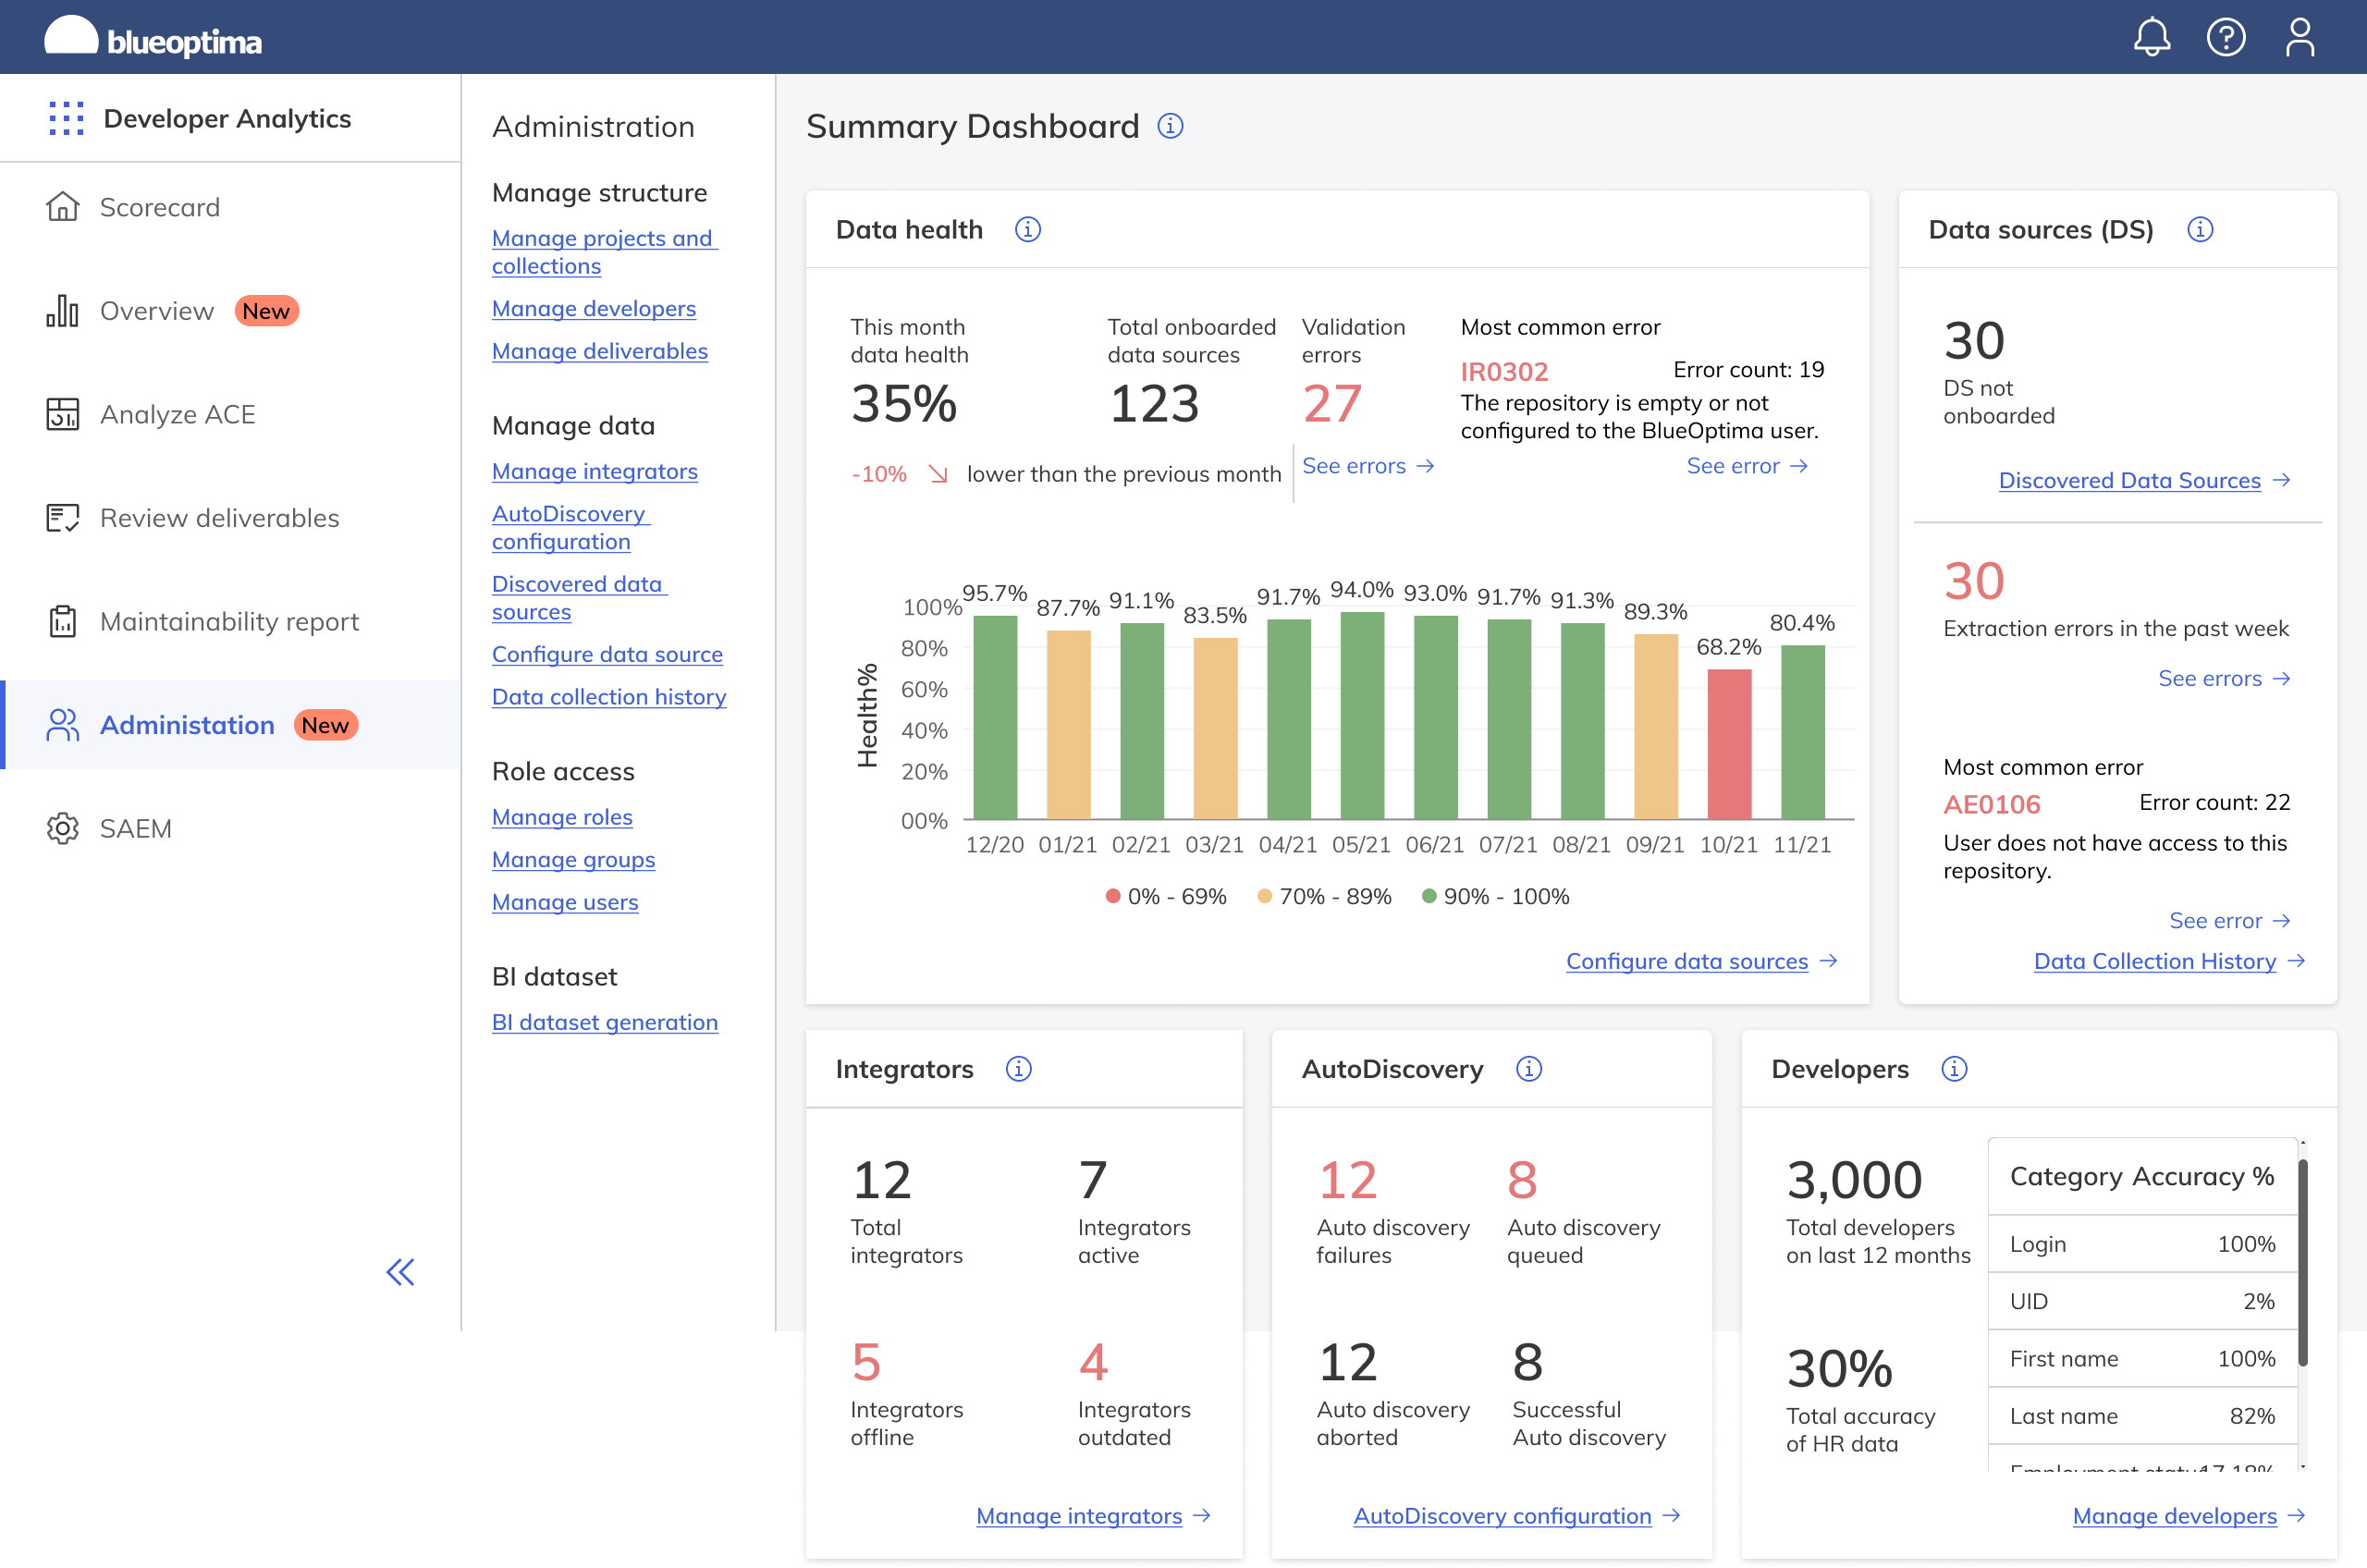2367x1568 pixels.
Task: Open the user profile icon
Action: point(2299,37)
